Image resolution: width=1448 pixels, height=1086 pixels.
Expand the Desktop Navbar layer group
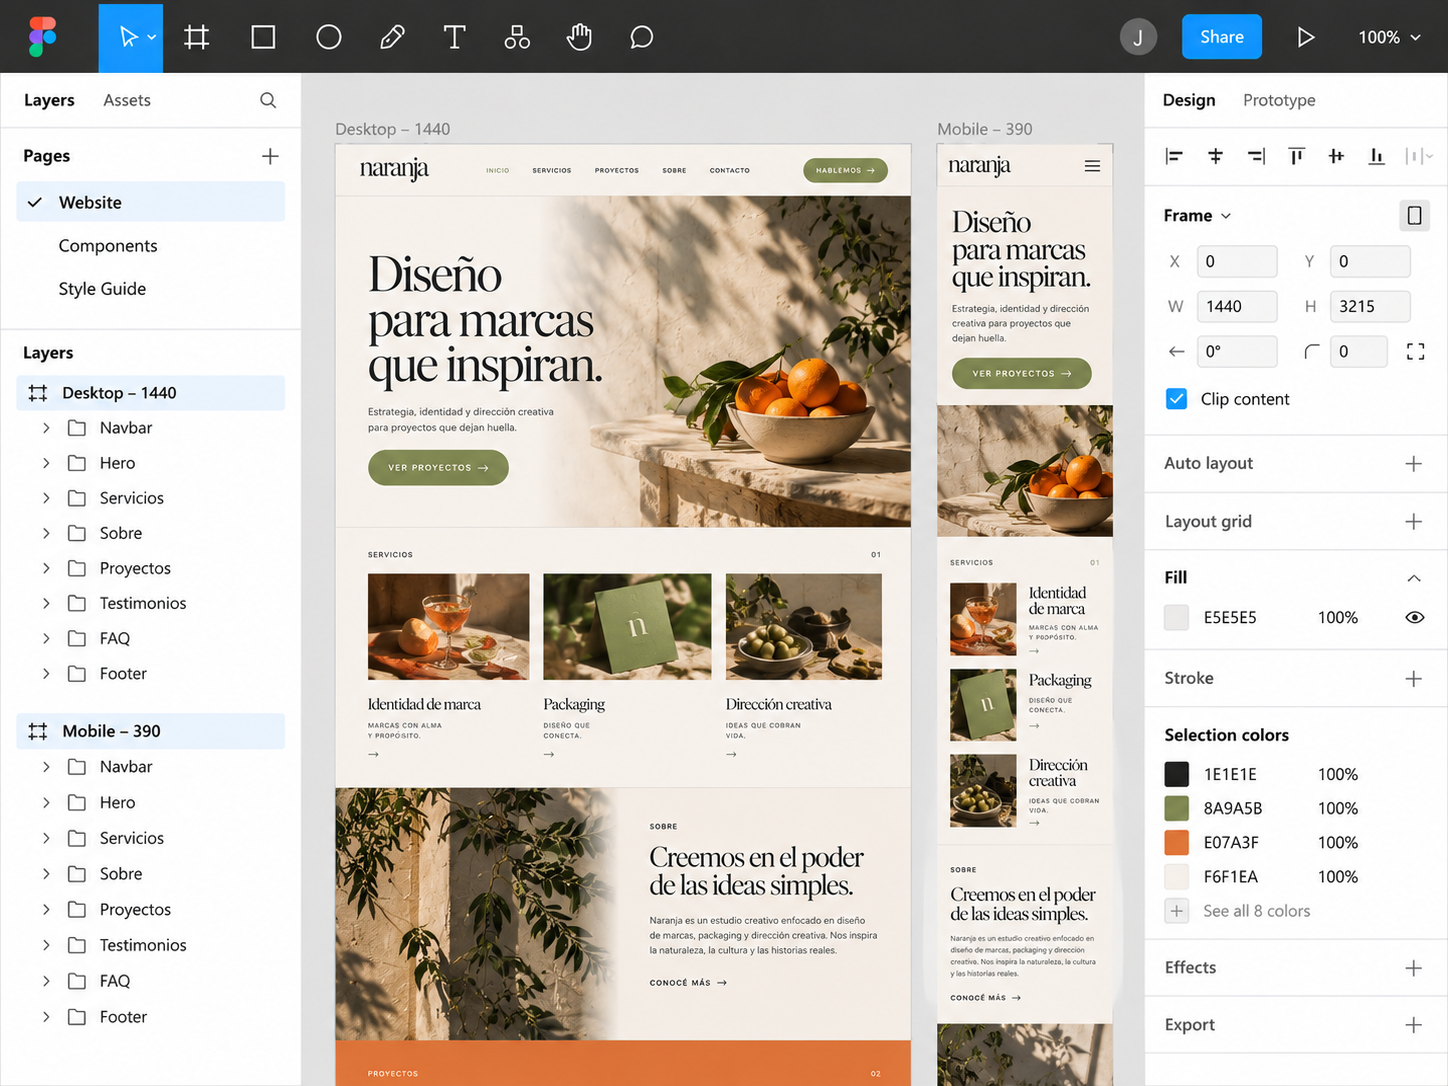(46, 428)
